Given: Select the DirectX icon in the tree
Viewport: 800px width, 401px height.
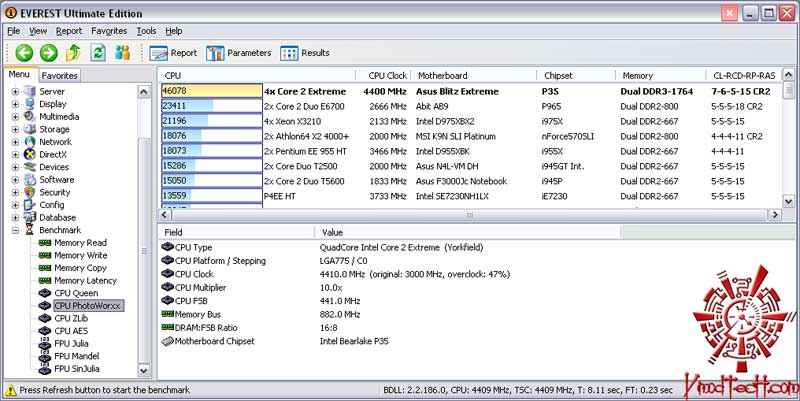Looking at the screenshot, I should pos(30,155).
